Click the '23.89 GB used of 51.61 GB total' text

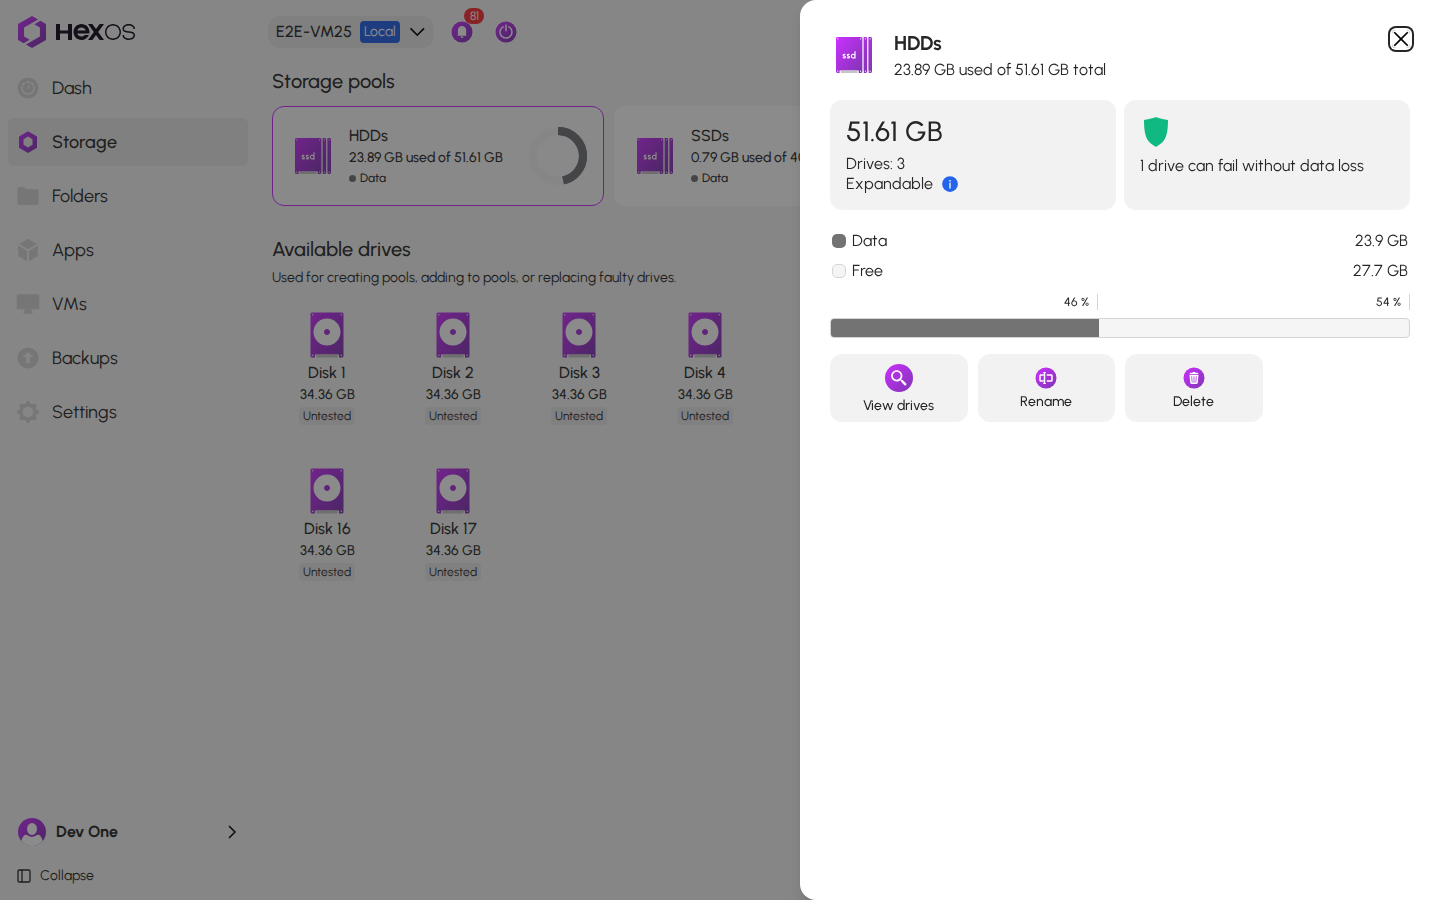tap(1000, 70)
